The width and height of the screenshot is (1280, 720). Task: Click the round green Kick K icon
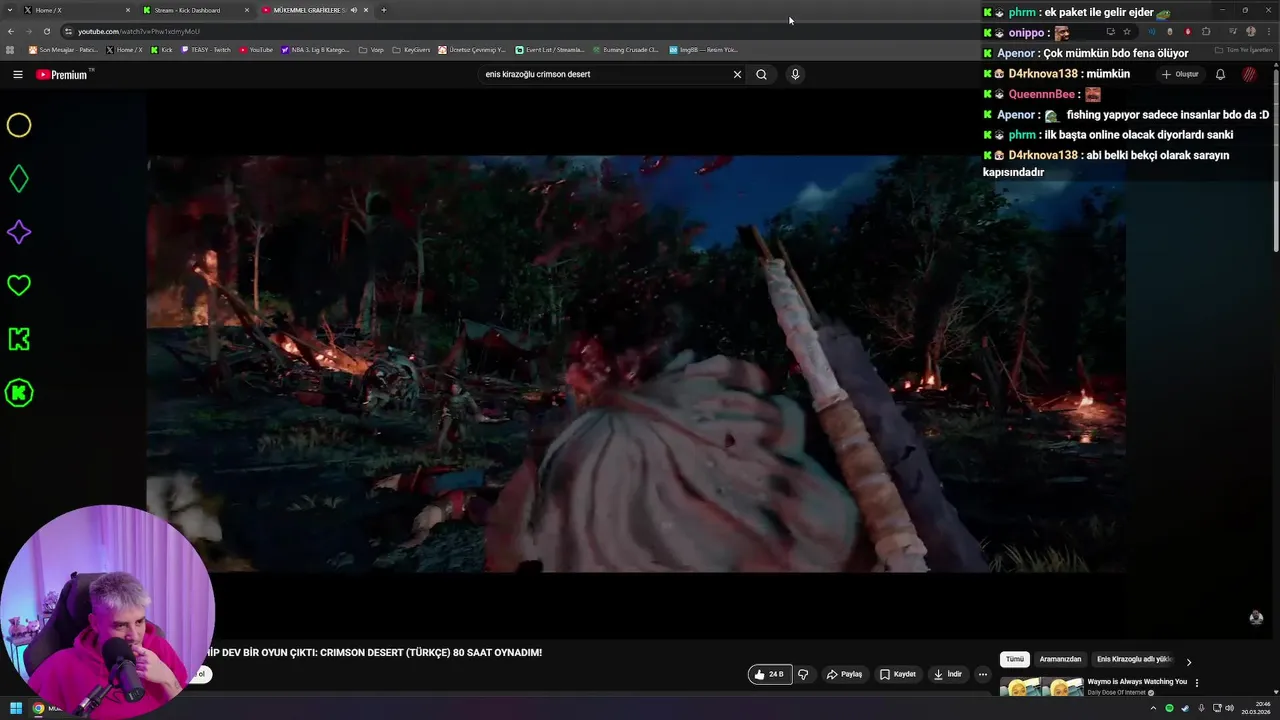point(19,393)
